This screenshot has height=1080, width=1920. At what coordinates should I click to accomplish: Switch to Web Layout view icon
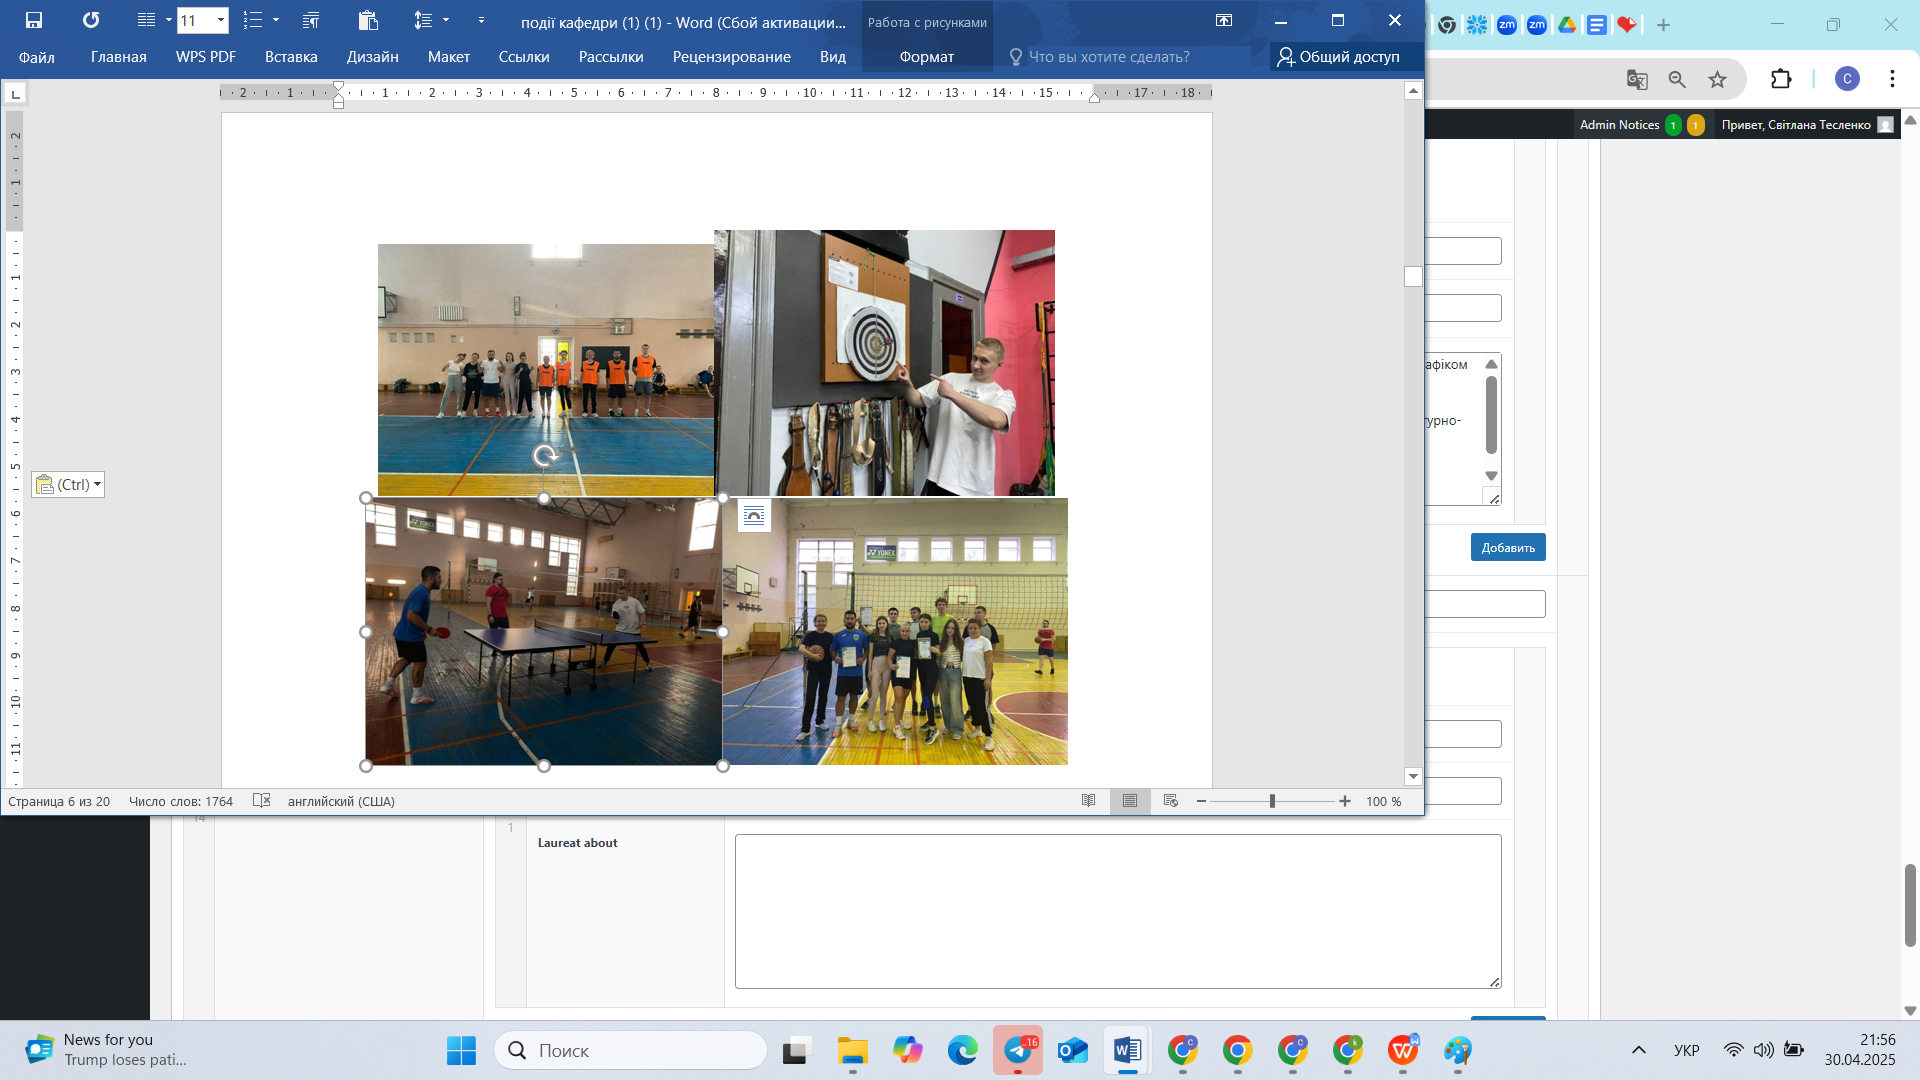point(1171,801)
